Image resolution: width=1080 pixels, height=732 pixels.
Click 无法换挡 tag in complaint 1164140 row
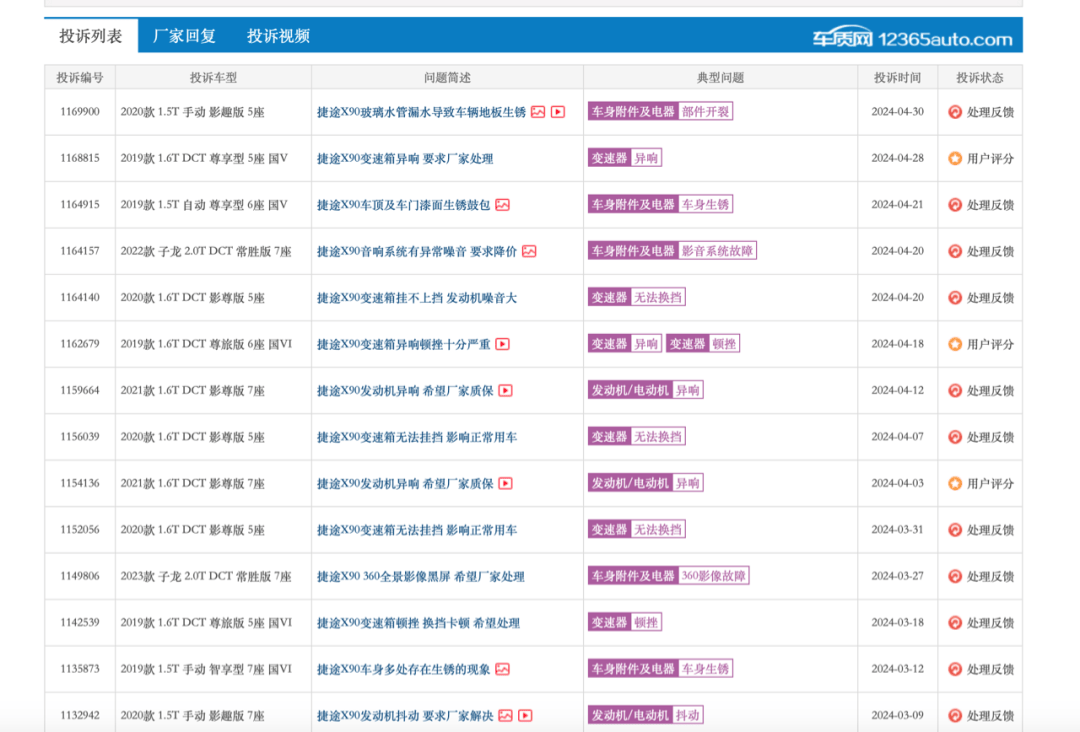pyautogui.click(x=658, y=297)
